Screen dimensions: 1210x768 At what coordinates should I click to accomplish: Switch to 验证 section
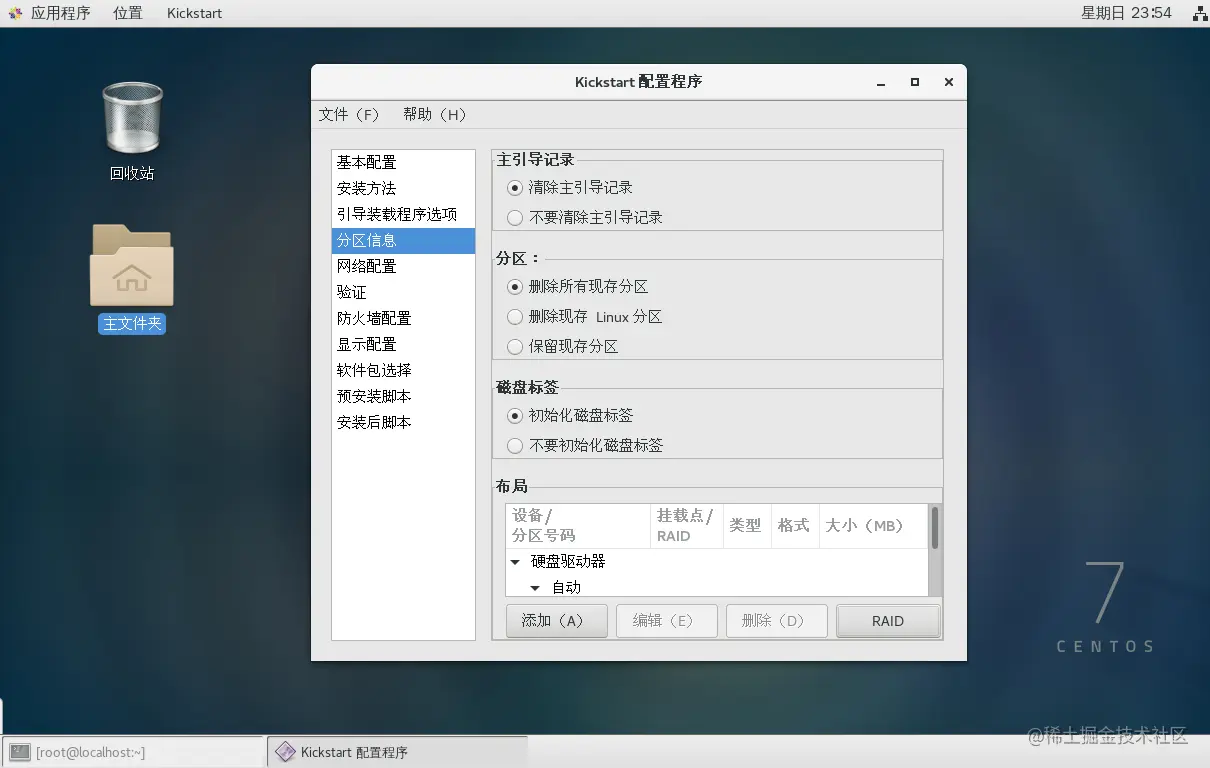(403, 292)
